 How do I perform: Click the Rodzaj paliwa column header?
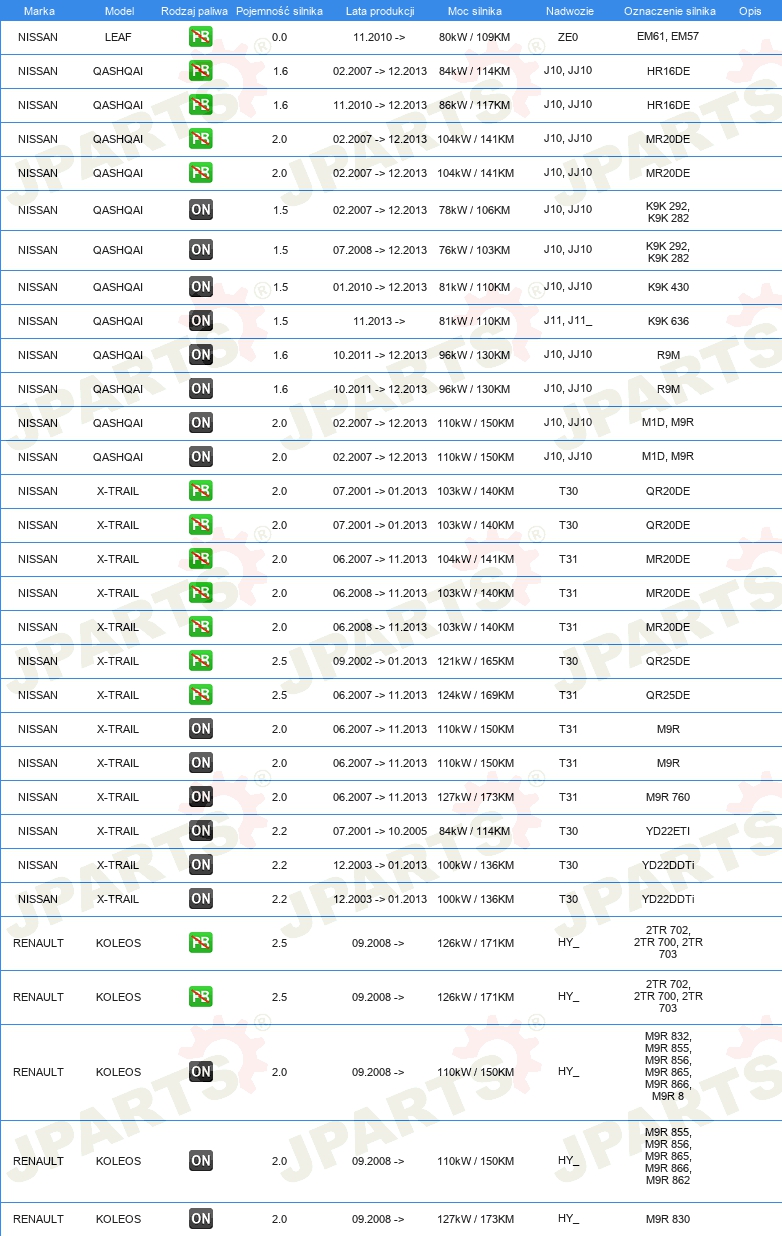pyautogui.click(x=194, y=11)
